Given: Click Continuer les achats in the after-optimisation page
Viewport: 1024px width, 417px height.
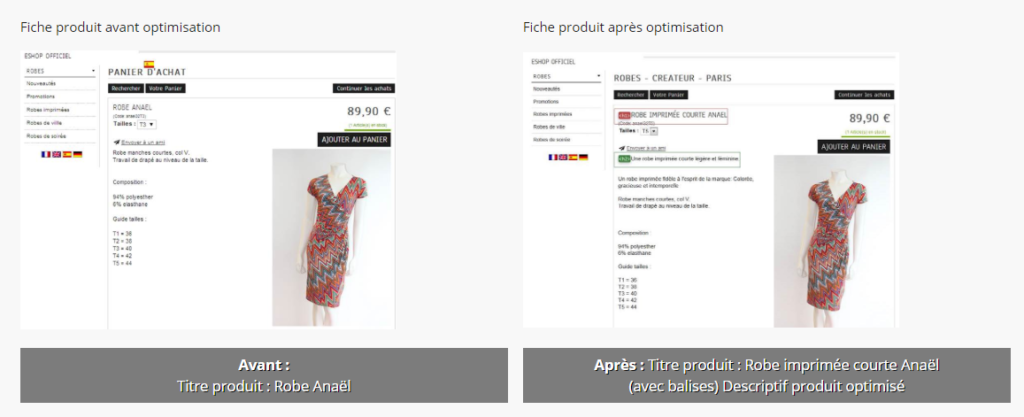Looking at the screenshot, I should click(x=865, y=95).
